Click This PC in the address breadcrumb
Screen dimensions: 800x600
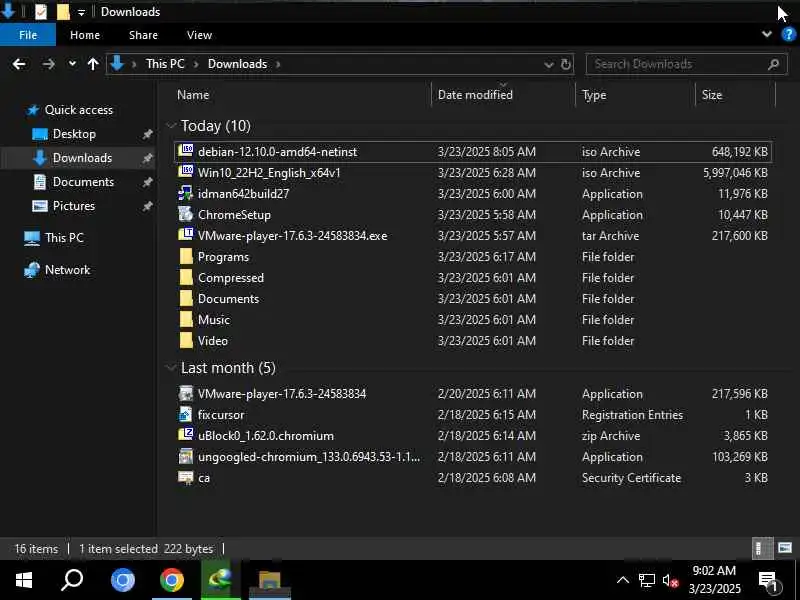coord(165,64)
